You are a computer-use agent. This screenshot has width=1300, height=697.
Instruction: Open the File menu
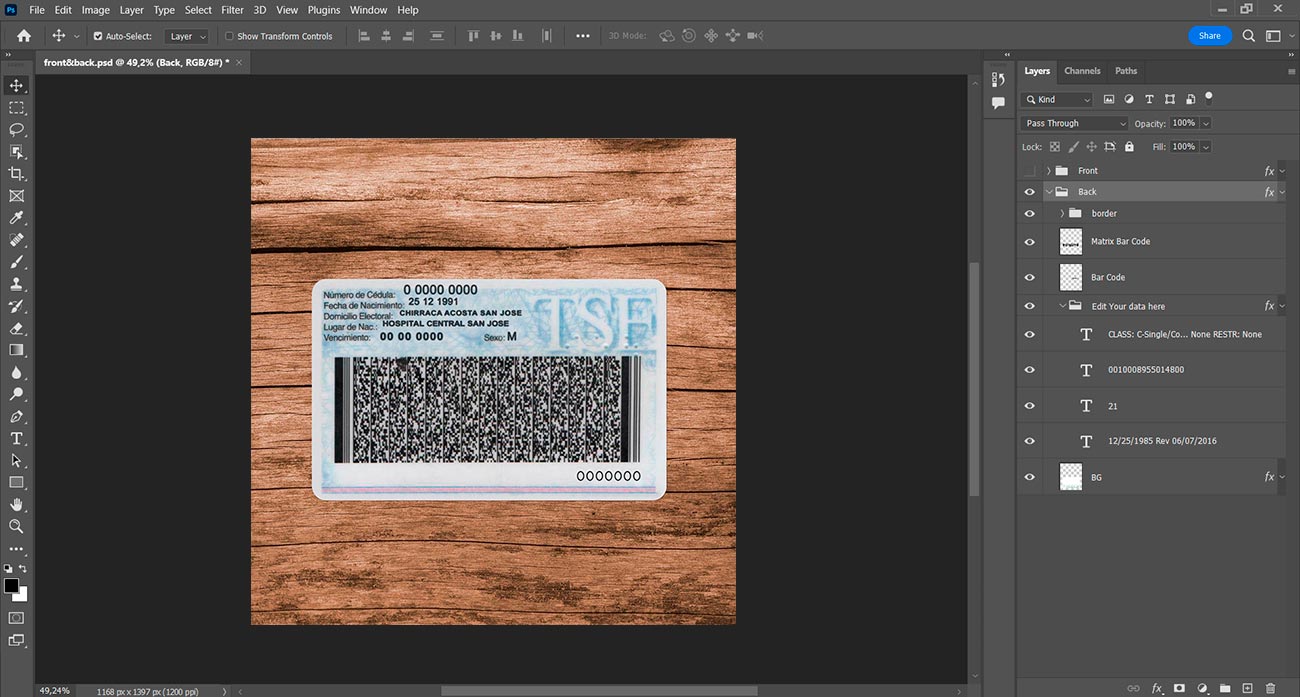tap(37, 10)
